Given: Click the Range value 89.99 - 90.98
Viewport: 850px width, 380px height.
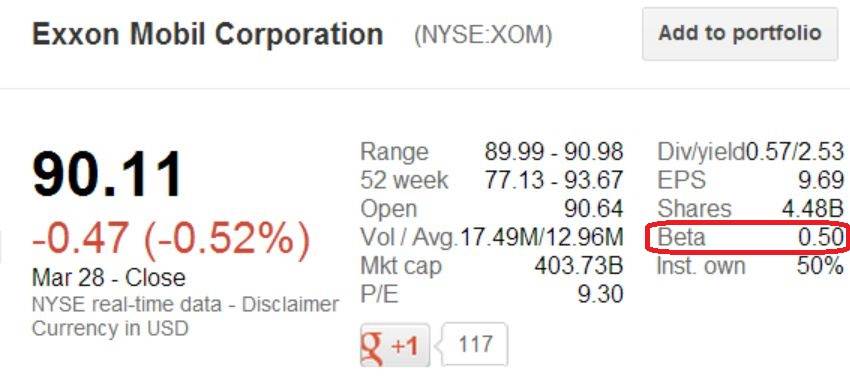Looking at the screenshot, I should (x=553, y=152).
